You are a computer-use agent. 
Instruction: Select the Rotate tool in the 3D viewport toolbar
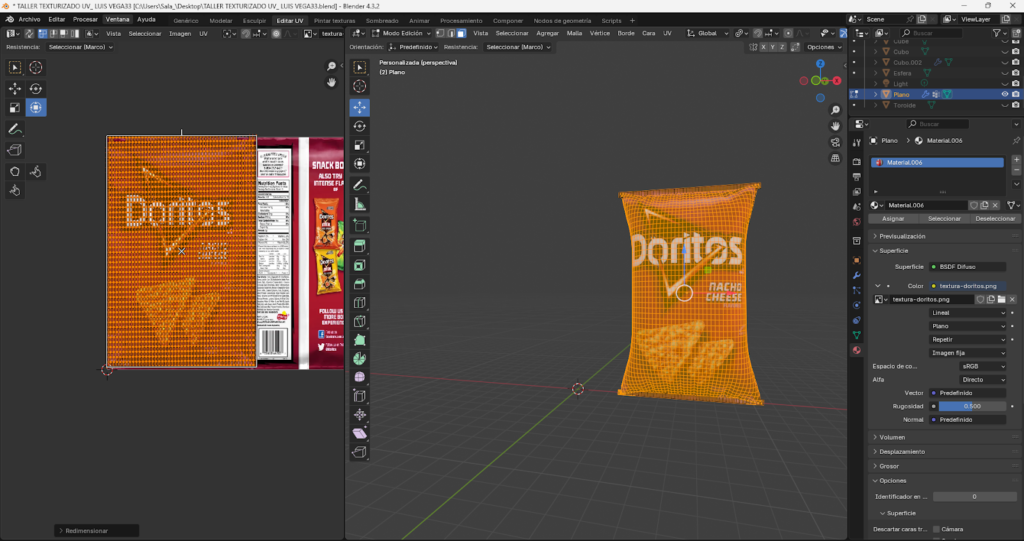pyautogui.click(x=360, y=126)
